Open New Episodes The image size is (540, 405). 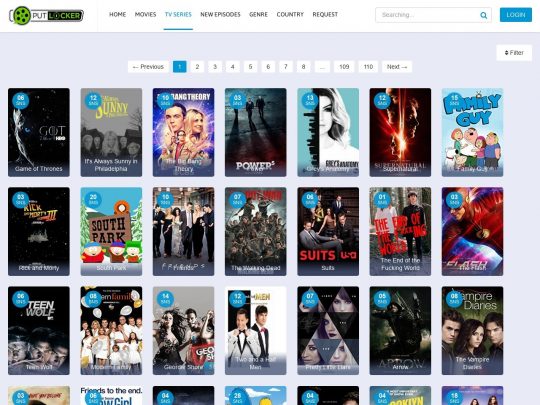[220, 14]
